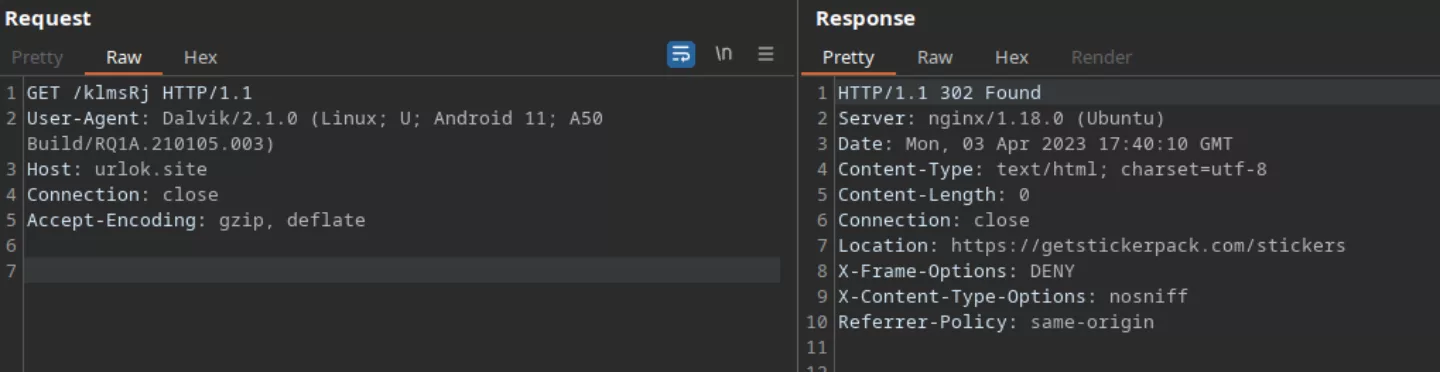Screen dimensions: 1440x372
Task: Switch Request view to Pretty tab
Action: pyautogui.click(x=37, y=57)
